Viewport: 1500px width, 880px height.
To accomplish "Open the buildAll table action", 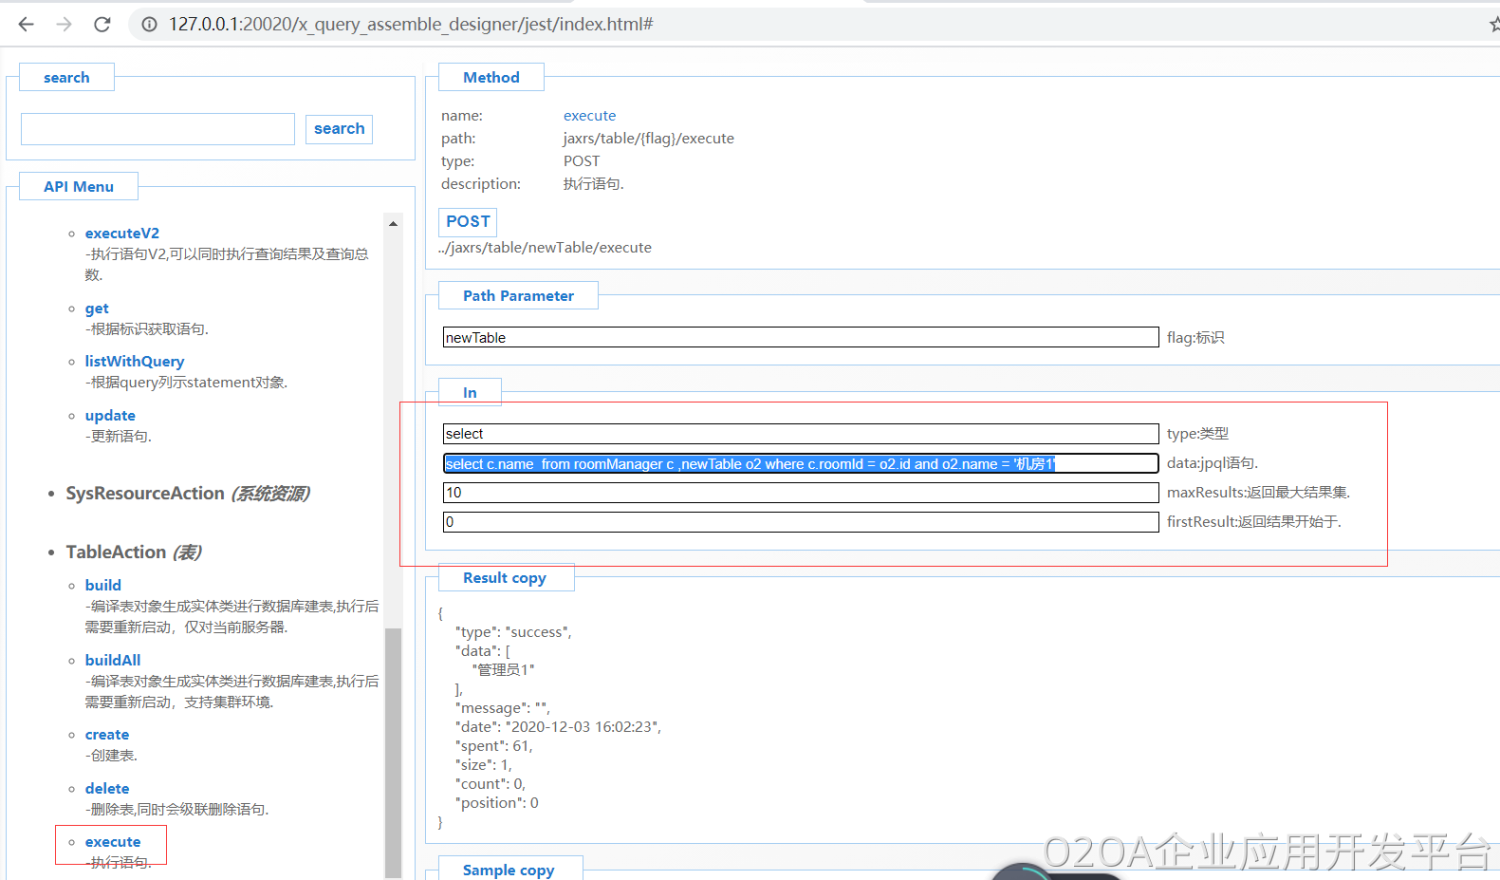I will [x=112, y=660].
